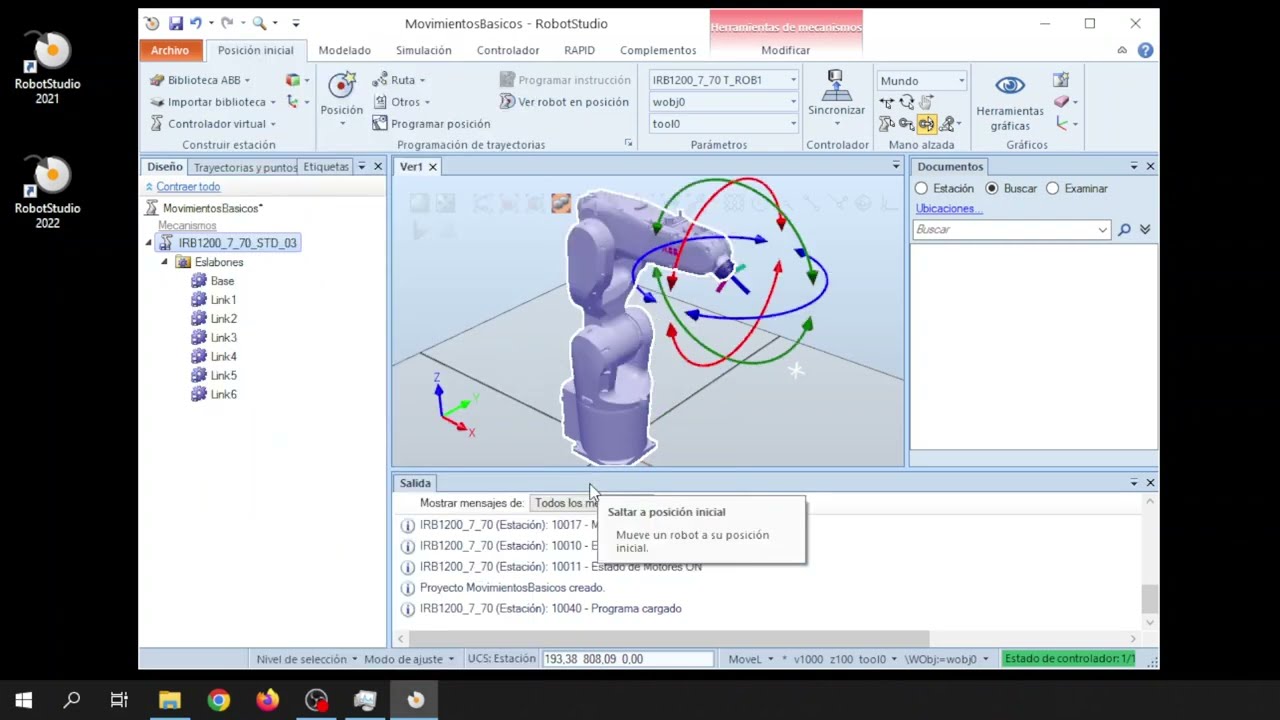The image size is (1280, 720).
Task: Open the Otros dropdown button
Action: coord(403,102)
